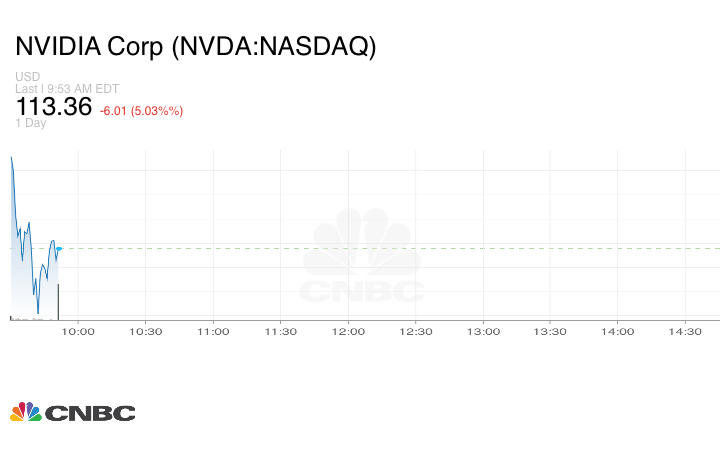Click the red -6.01 (5.03%) change text
Screen dimensions: 720x450
tap(141, 110)
